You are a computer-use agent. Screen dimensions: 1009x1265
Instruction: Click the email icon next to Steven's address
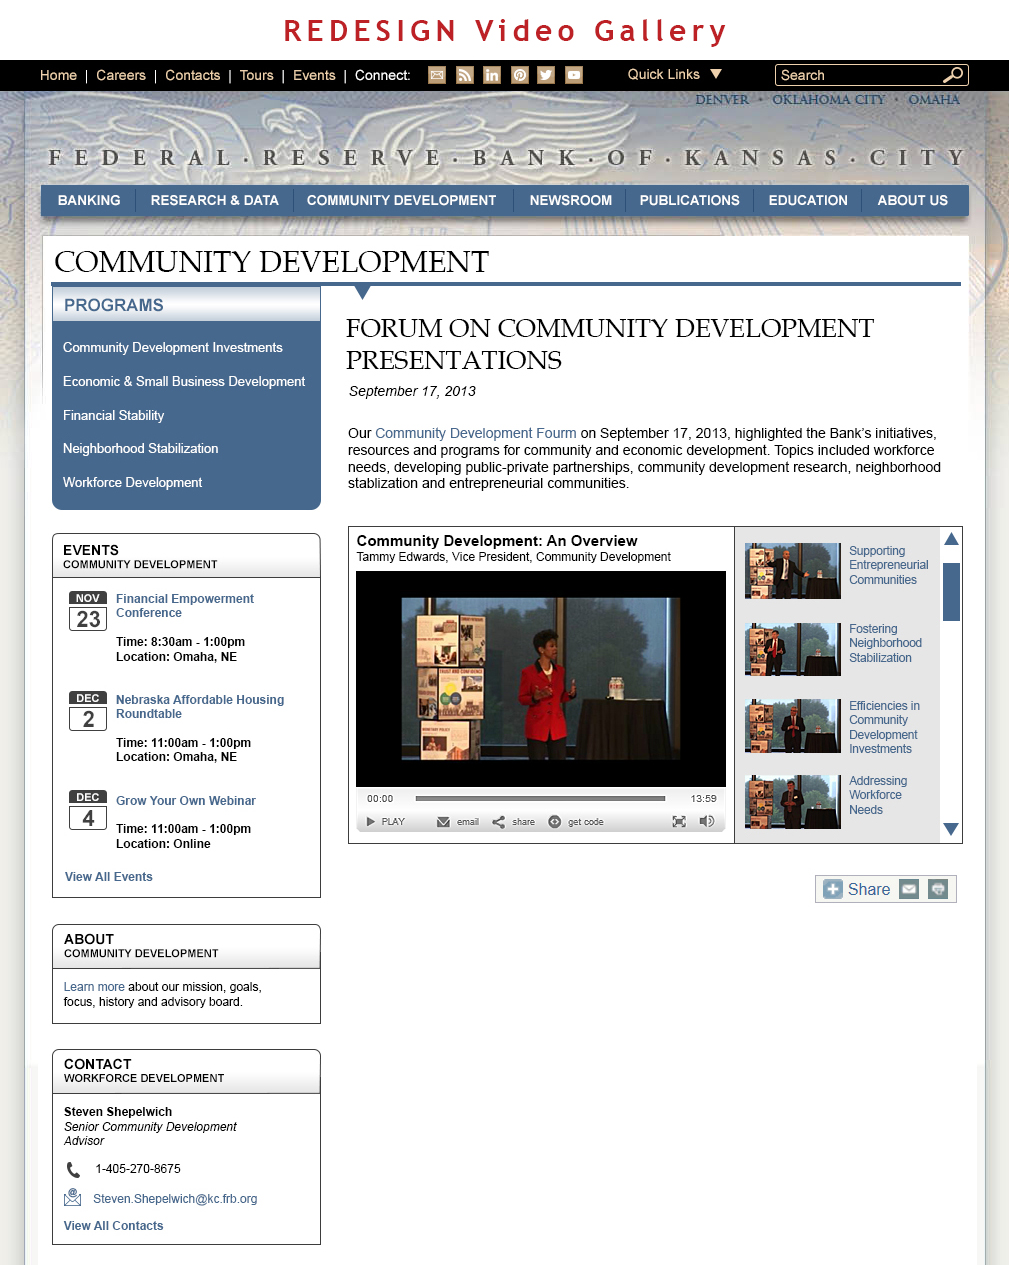[x=73, y=1197]
